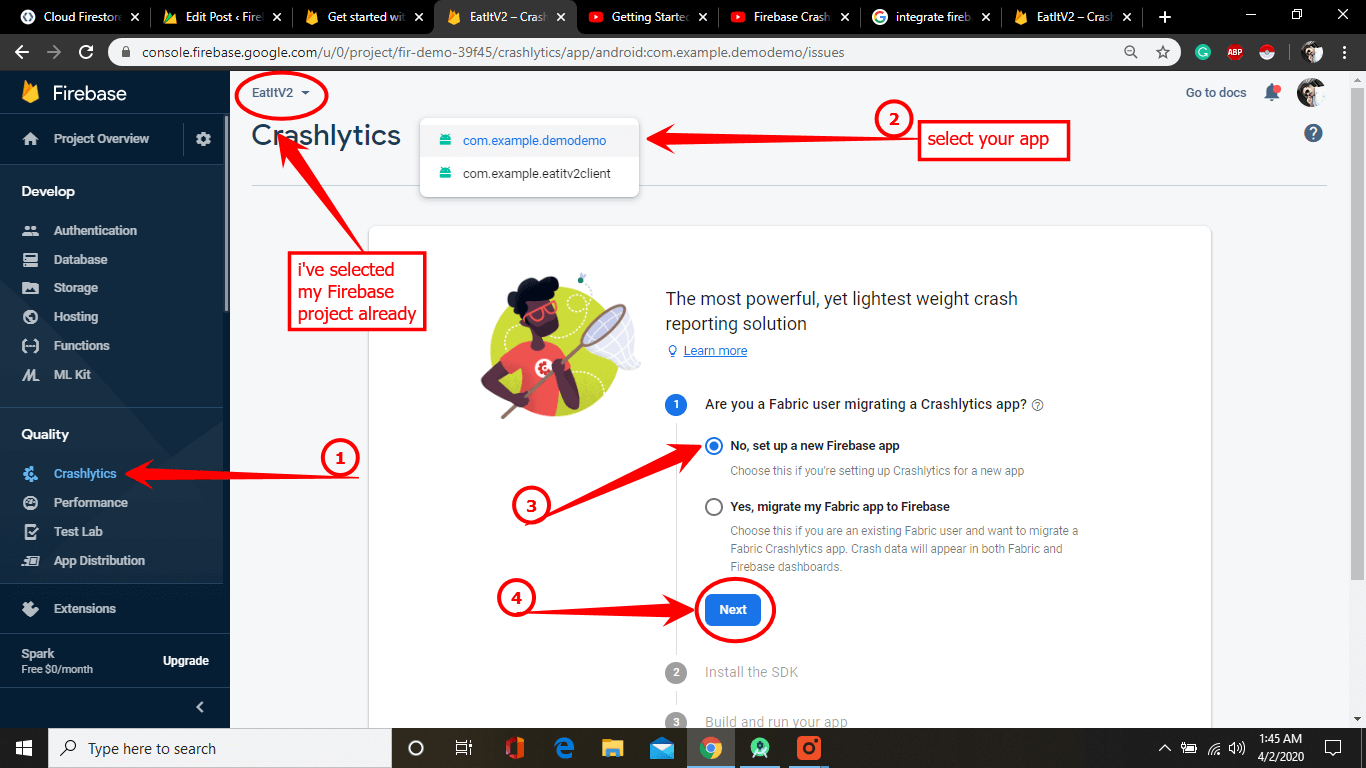This screenshot has width=1366, height=768.
Task: Click zoom magnifier icon in address bar
Action: point(1131,52)
